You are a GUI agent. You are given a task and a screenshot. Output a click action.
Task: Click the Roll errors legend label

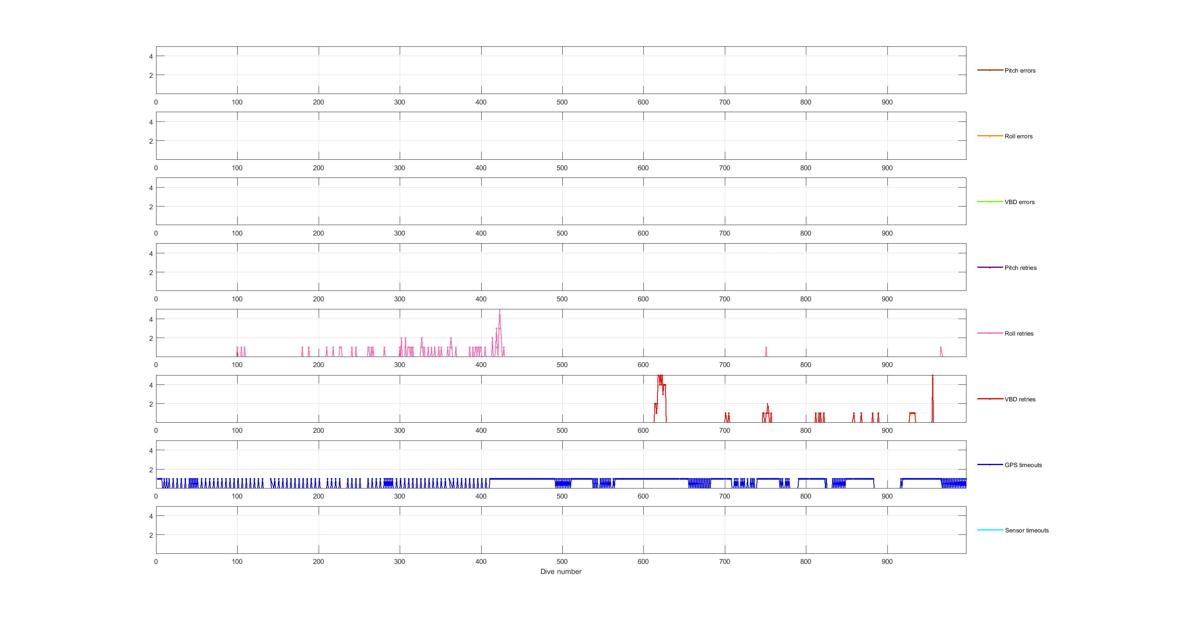(1019, 136)
